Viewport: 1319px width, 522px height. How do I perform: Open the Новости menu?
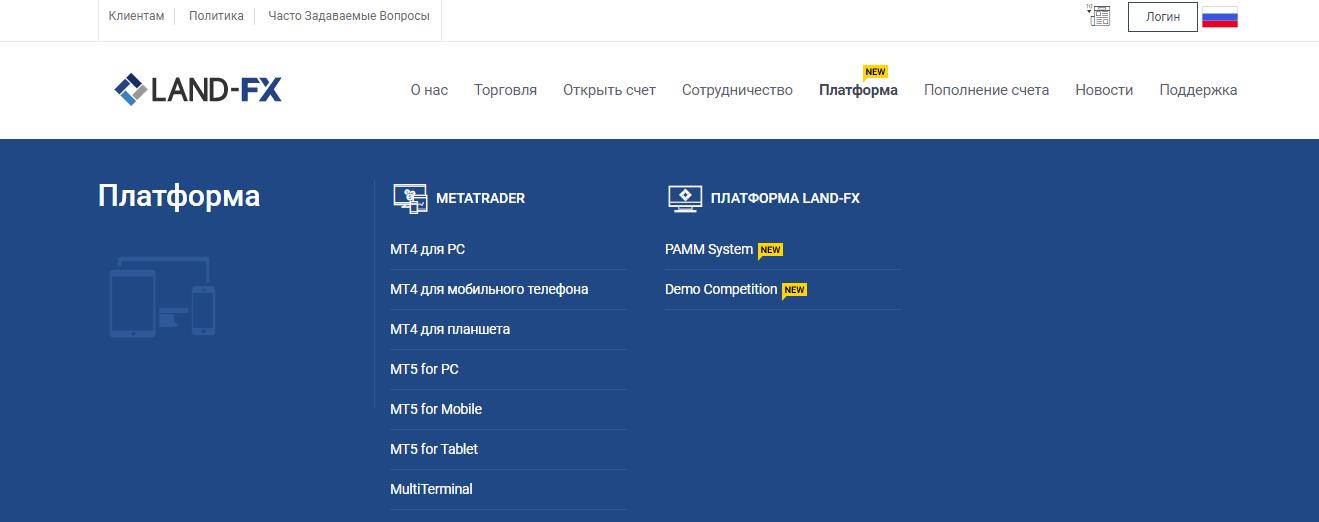point(1104,90)
